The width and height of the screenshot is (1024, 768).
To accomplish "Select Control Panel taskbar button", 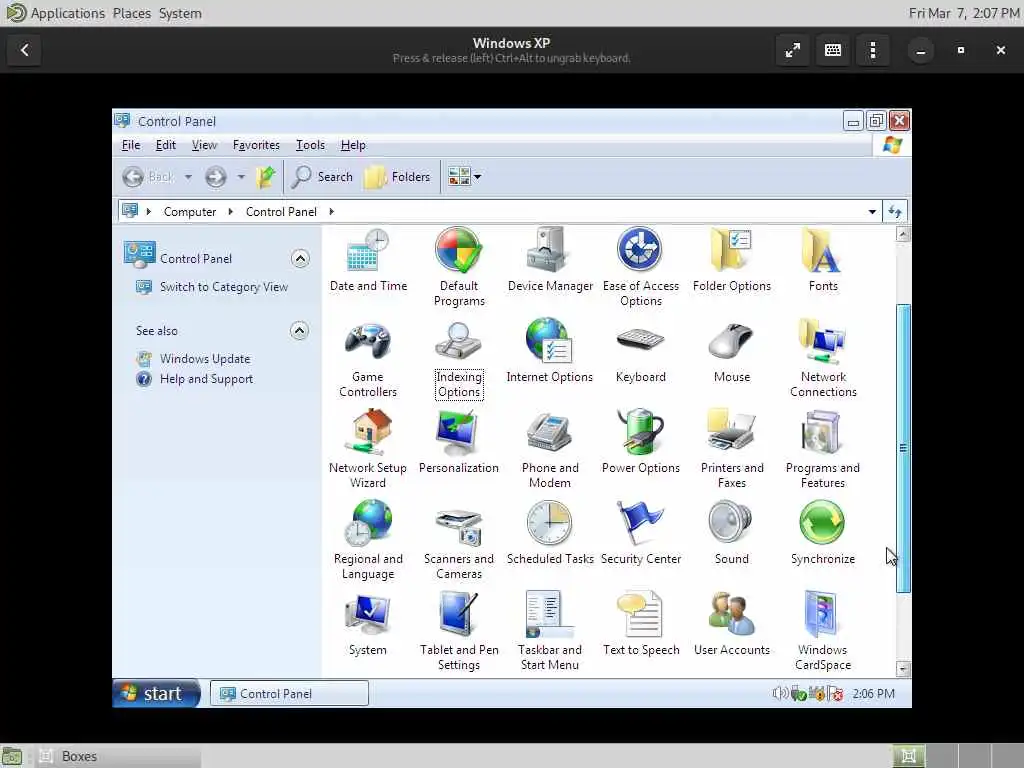I will click(289, 694).
